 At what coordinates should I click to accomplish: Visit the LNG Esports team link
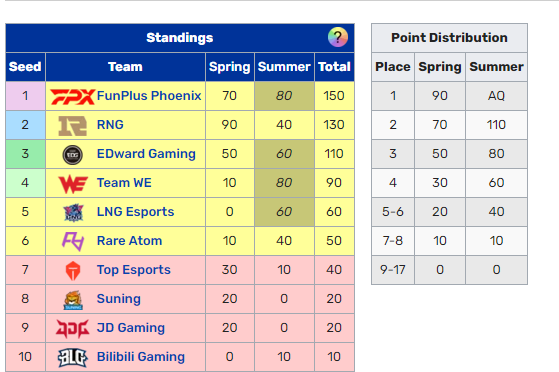[135, 212]
